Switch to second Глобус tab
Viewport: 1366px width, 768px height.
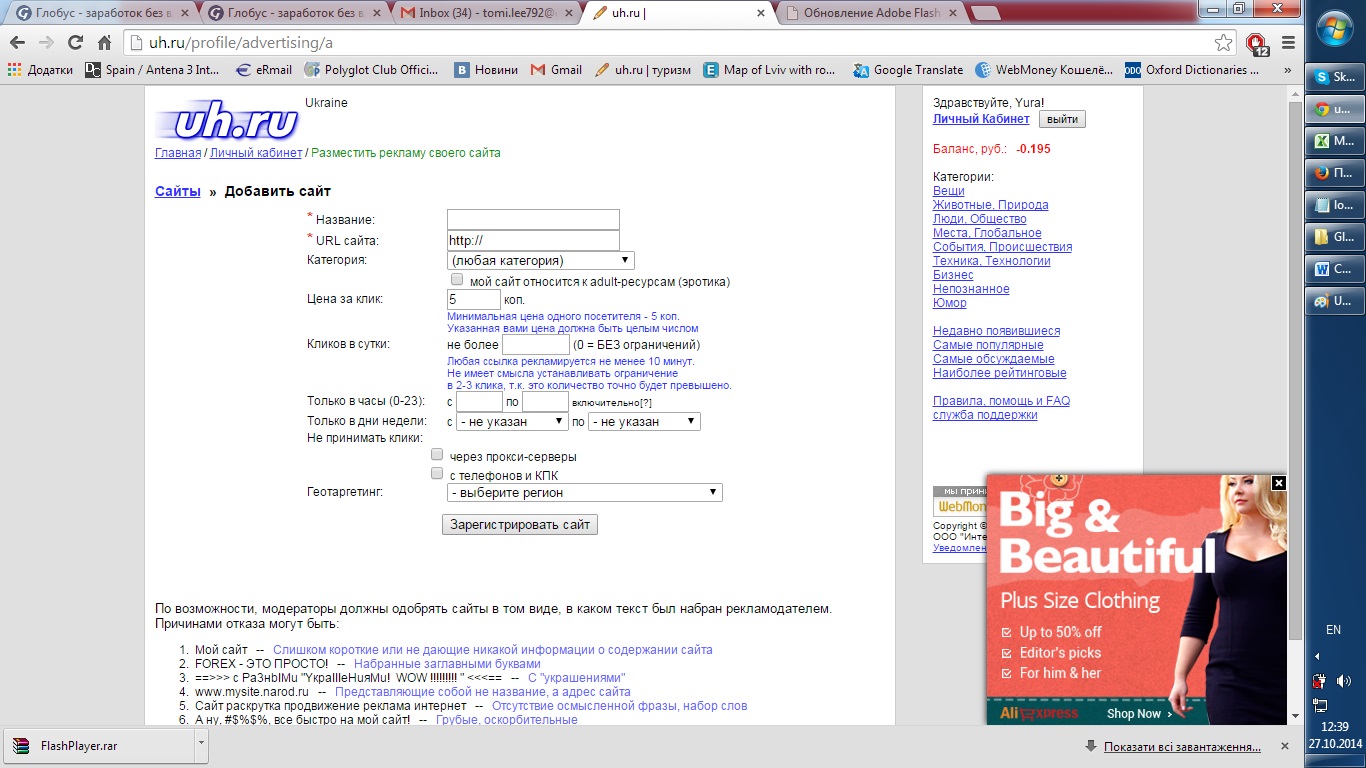click(x=292, y=13)
